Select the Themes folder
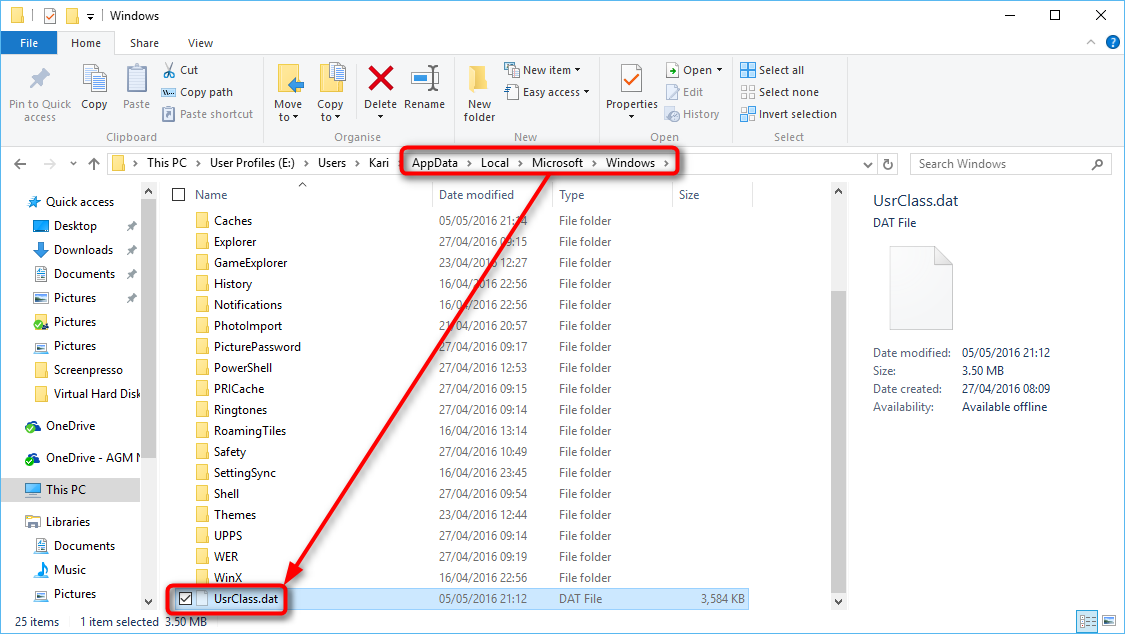Image resolution: width=1125 pixels, height=634 pixels. (235, 515)
